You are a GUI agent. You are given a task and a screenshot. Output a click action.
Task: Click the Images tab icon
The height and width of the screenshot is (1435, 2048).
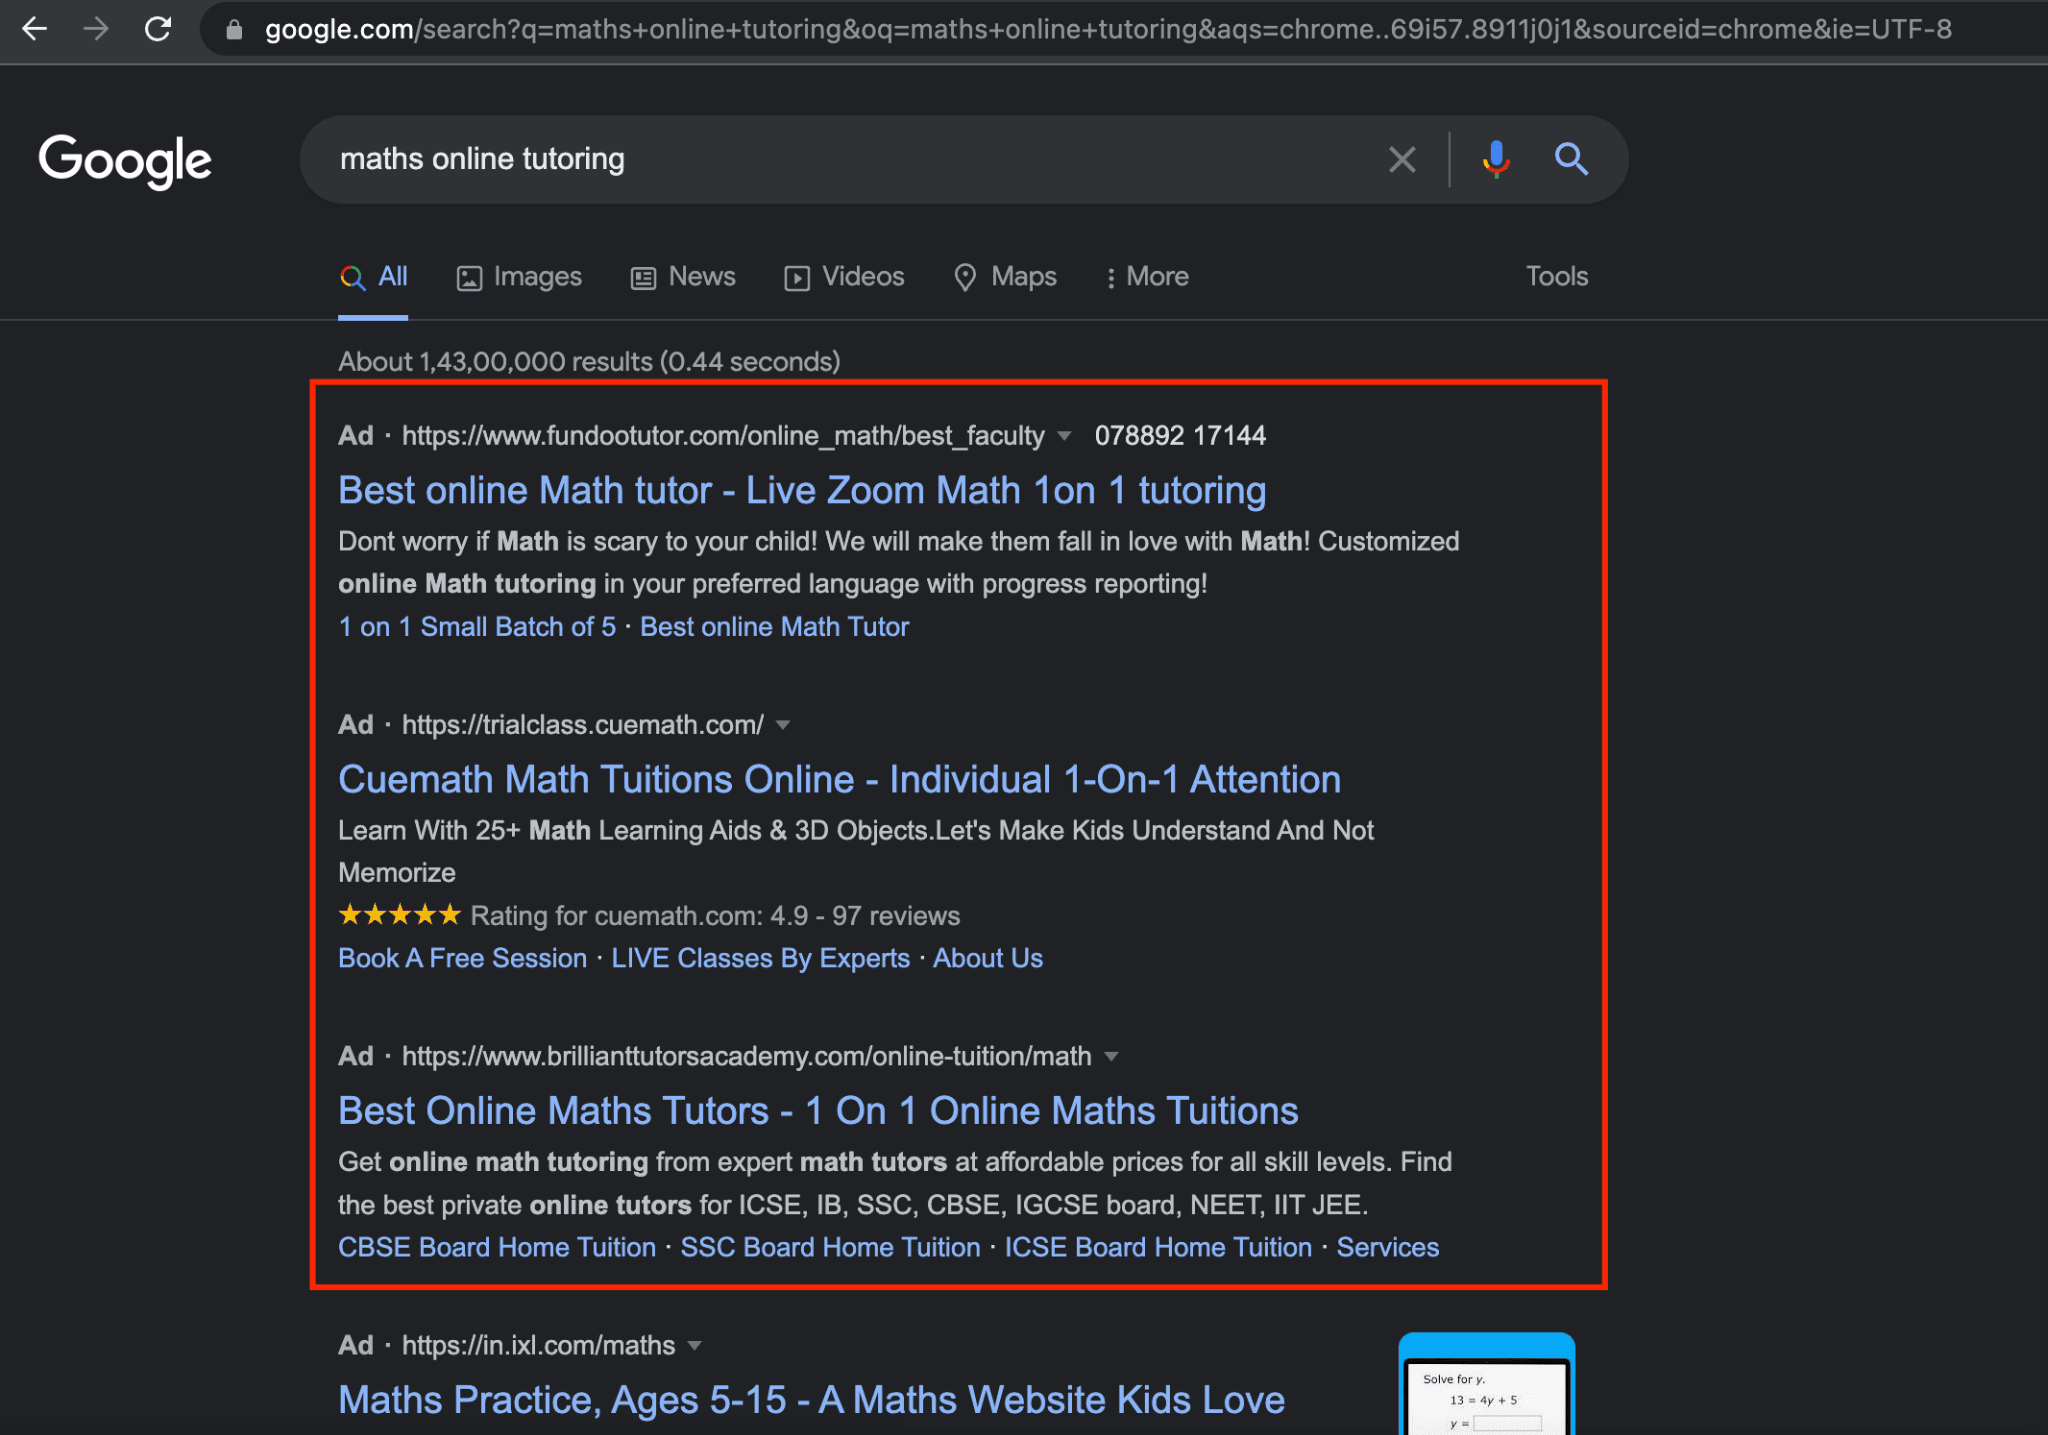click(x=469, y=278)
